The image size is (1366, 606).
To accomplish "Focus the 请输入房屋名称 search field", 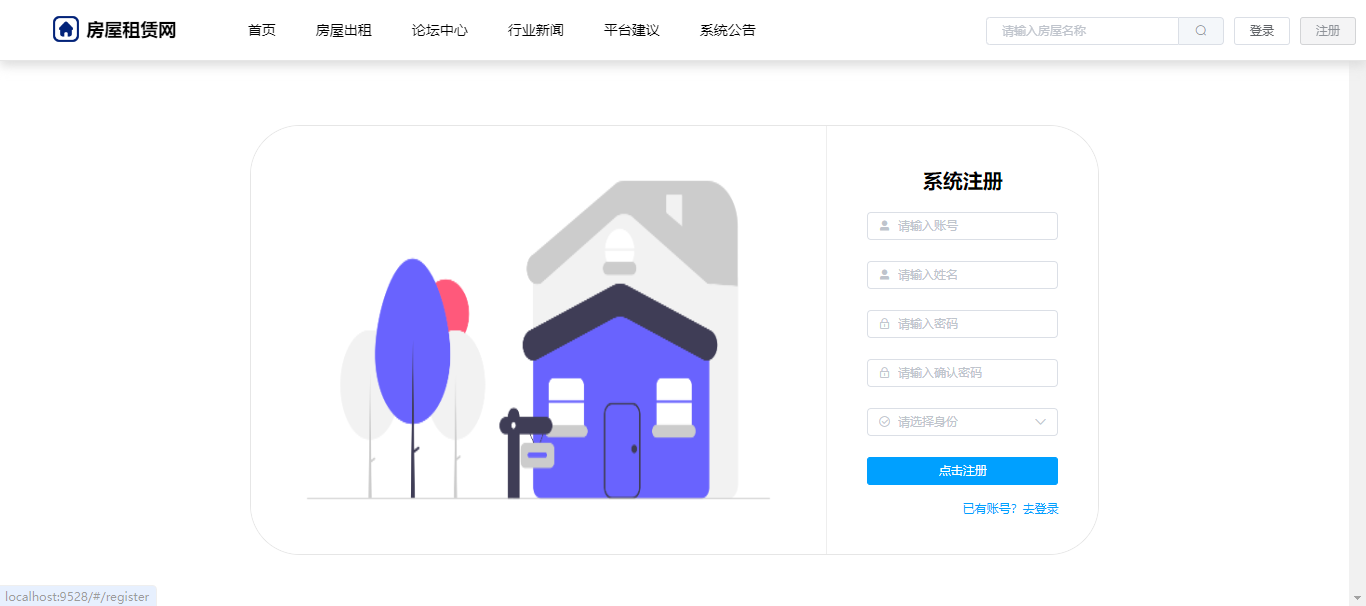I will pyautogui.click(x=1082, y=31).
